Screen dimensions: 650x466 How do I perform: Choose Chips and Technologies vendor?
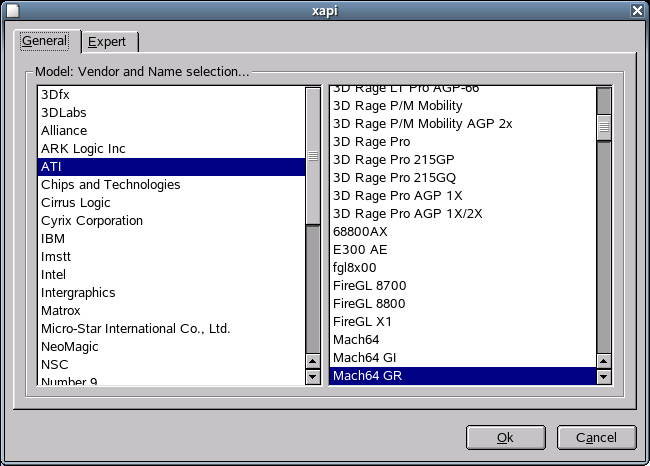[171, 185]
